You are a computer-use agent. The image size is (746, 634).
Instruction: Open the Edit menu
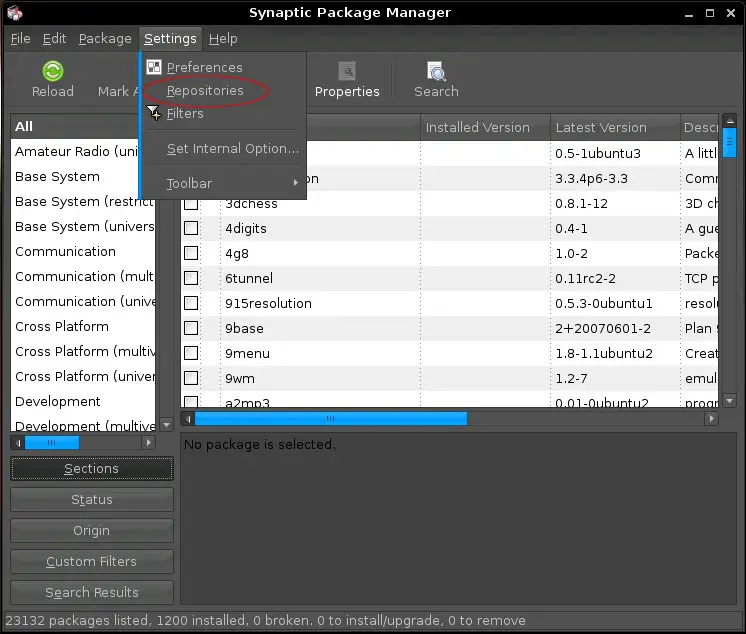[x=54, y=39]
